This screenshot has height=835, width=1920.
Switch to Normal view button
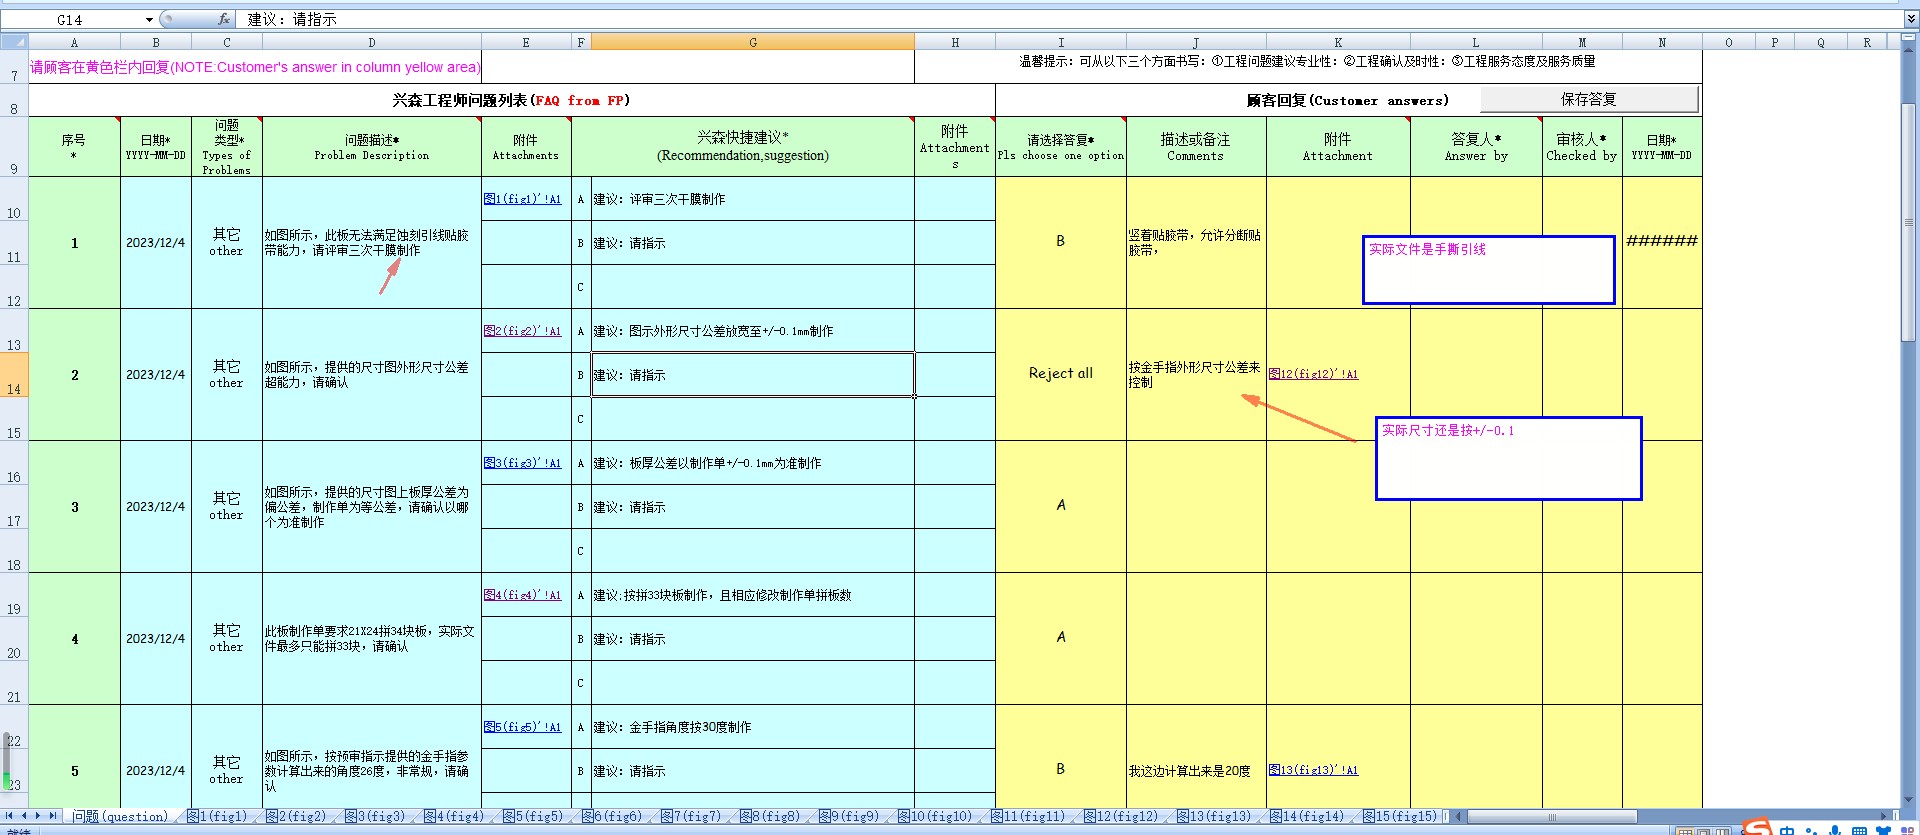pyautogui.click(x=1685, y=831)
